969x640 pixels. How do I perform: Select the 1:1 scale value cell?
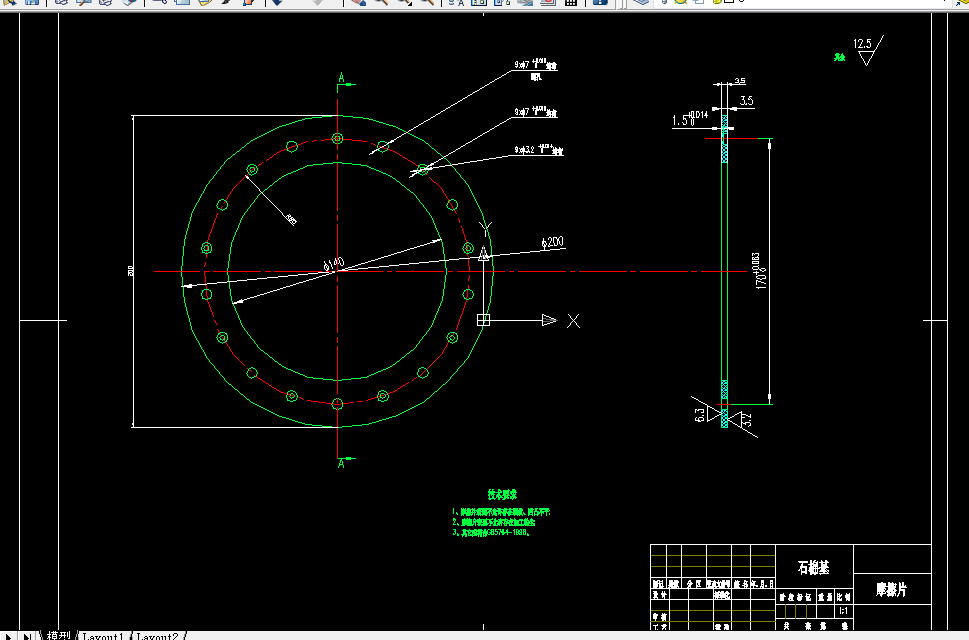pyautogui.click(x=844, y=611)
